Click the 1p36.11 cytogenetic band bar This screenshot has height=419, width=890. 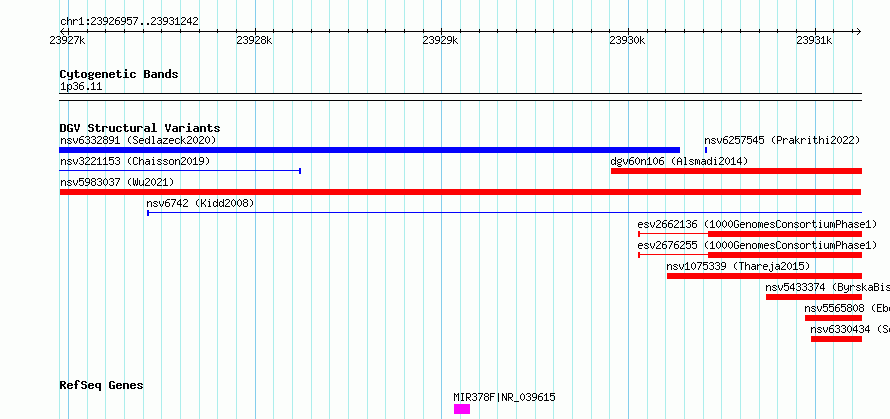pyautogui.click(x=461, y=97)
